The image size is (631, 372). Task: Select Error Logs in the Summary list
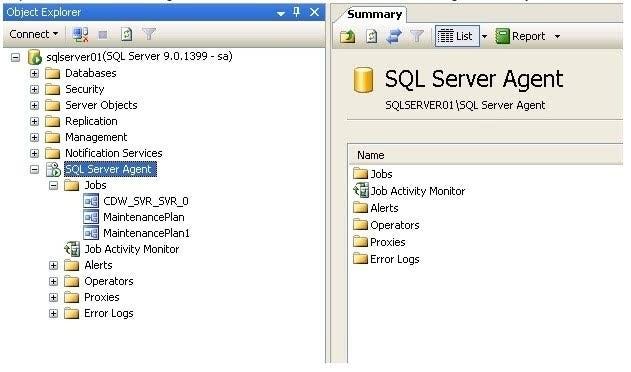click(395, 259)
